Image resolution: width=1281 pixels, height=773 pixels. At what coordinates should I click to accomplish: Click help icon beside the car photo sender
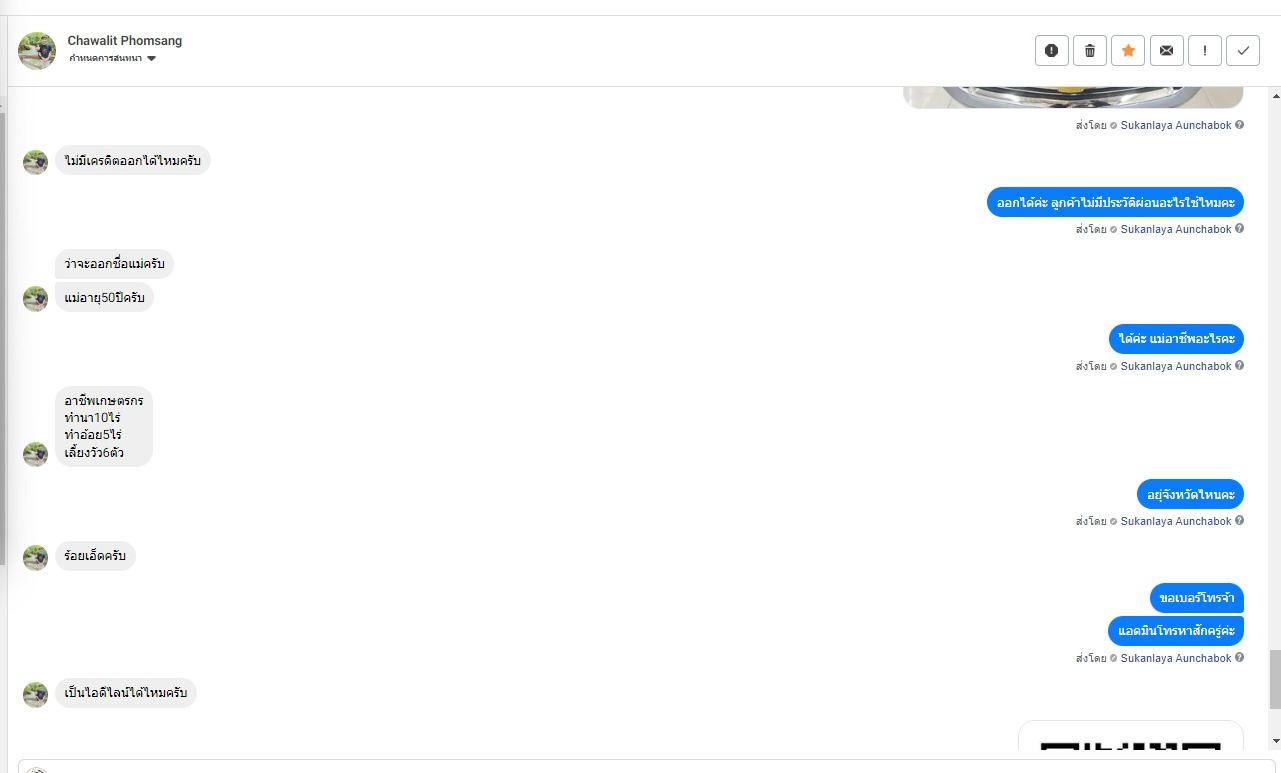pos(1240,125)
